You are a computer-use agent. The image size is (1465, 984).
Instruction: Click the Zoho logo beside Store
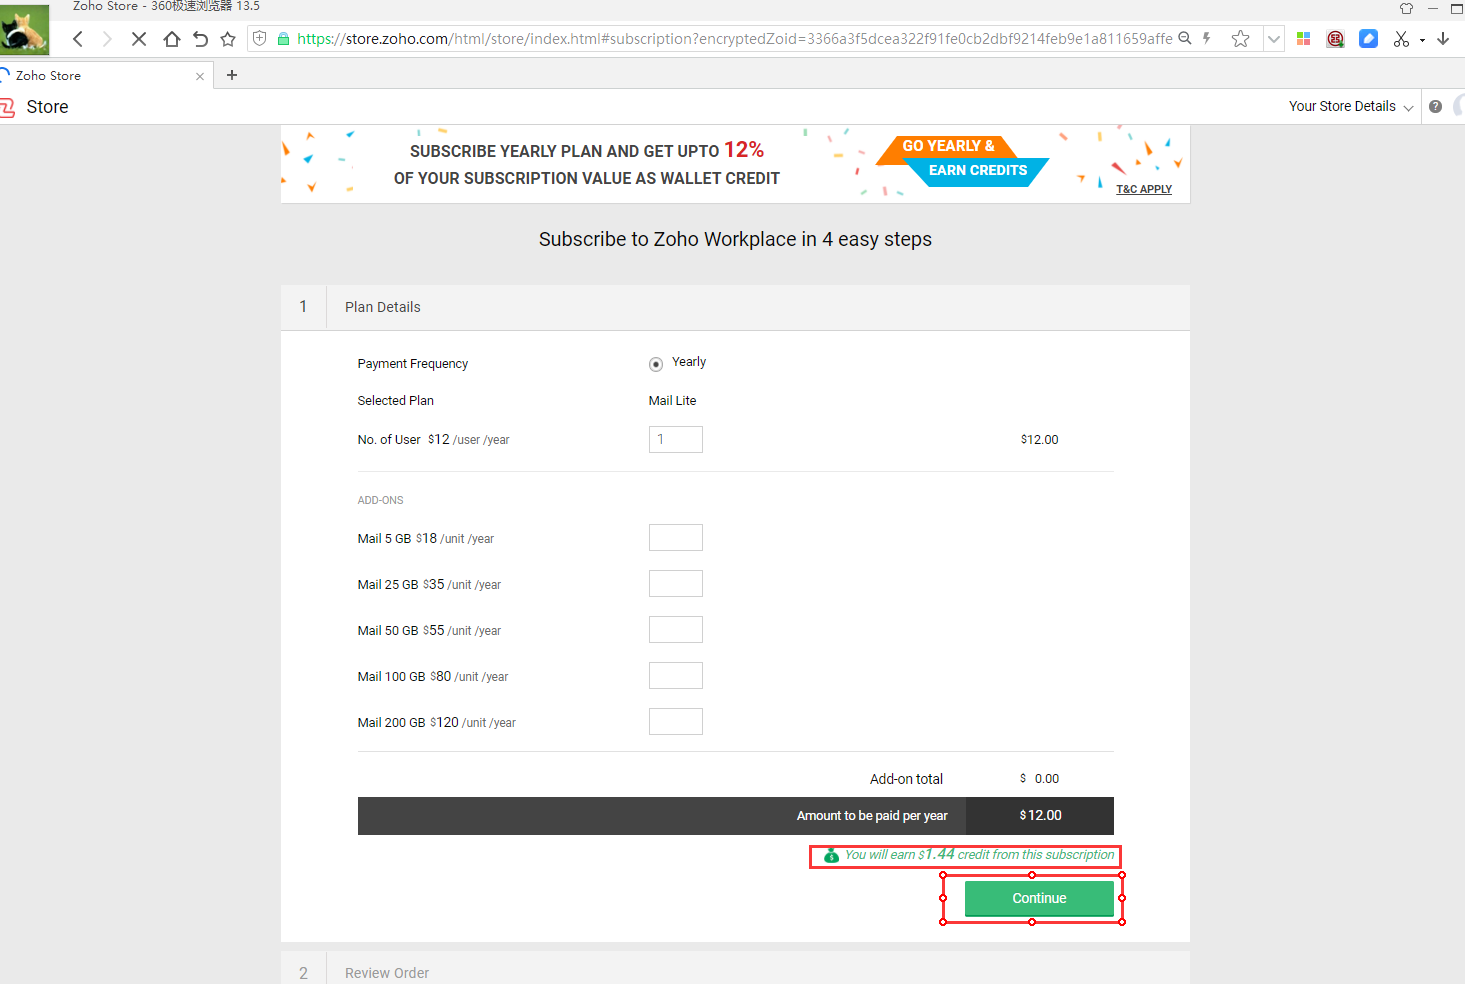point(8,107)
